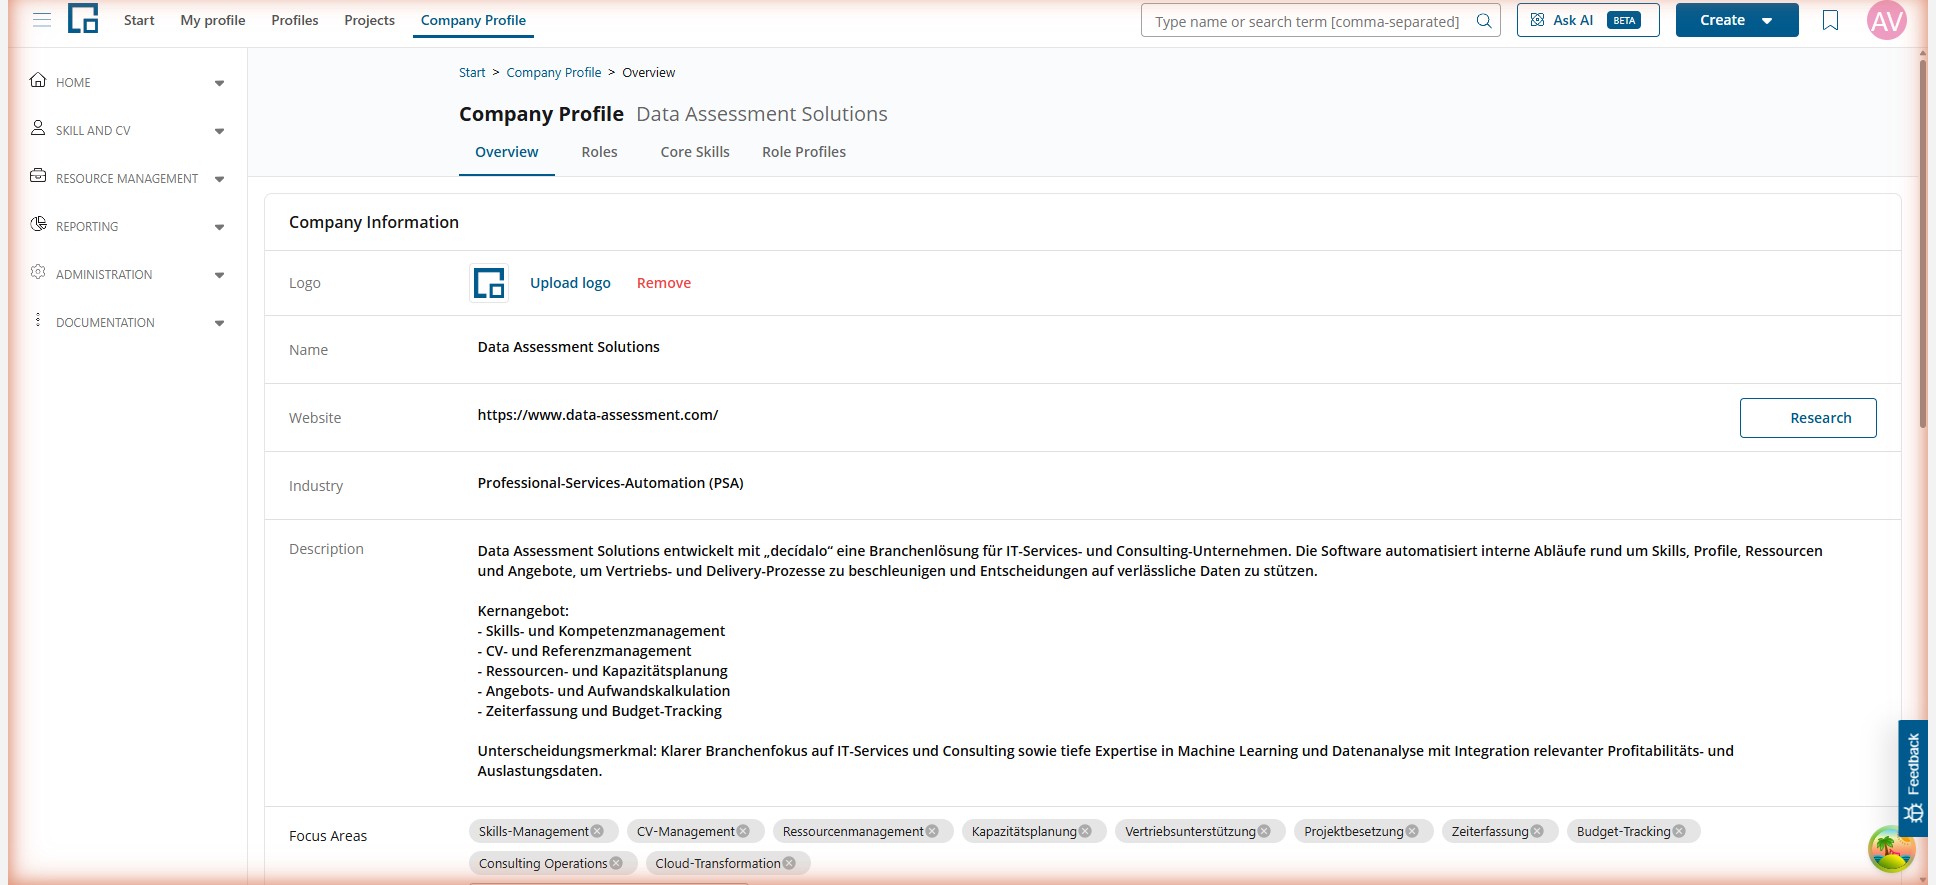Open My profile in top navigation
The width and height of the screenshot is (1936, 885).
(x=213, y=20)
